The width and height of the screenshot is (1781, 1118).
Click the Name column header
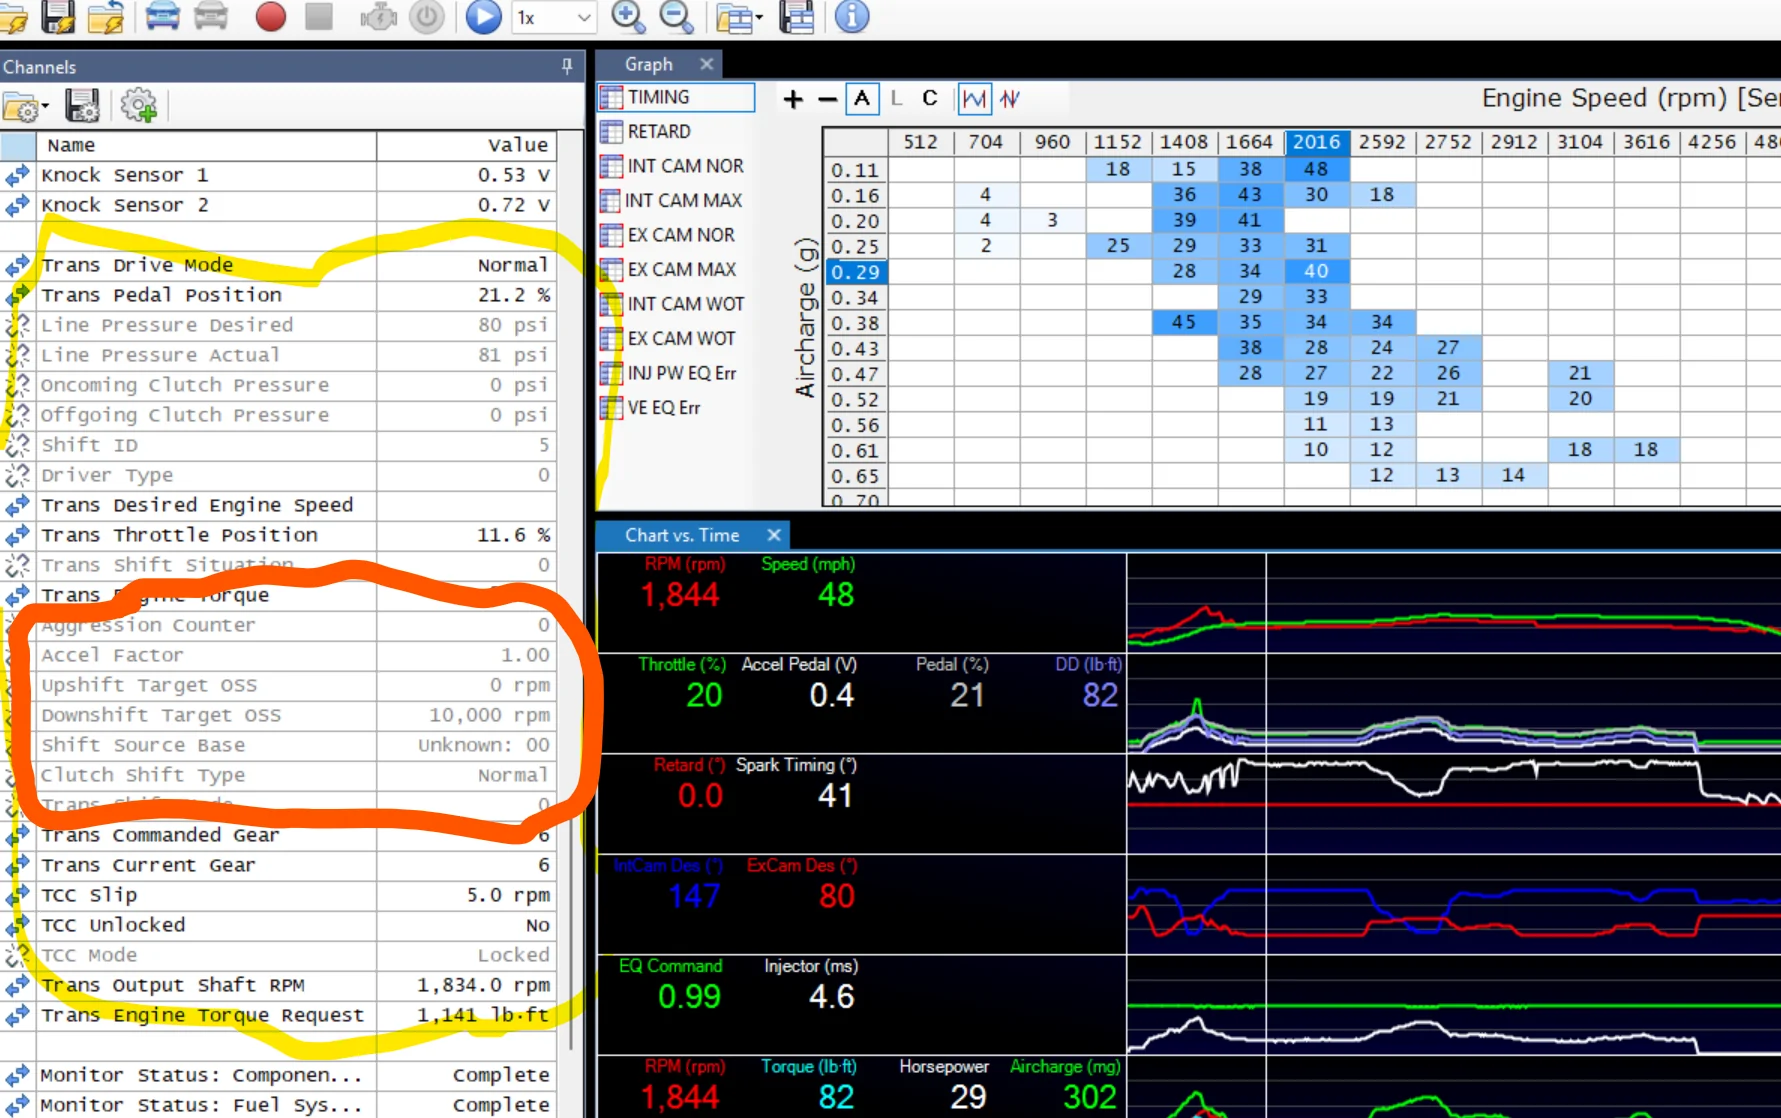coord(206,145)
